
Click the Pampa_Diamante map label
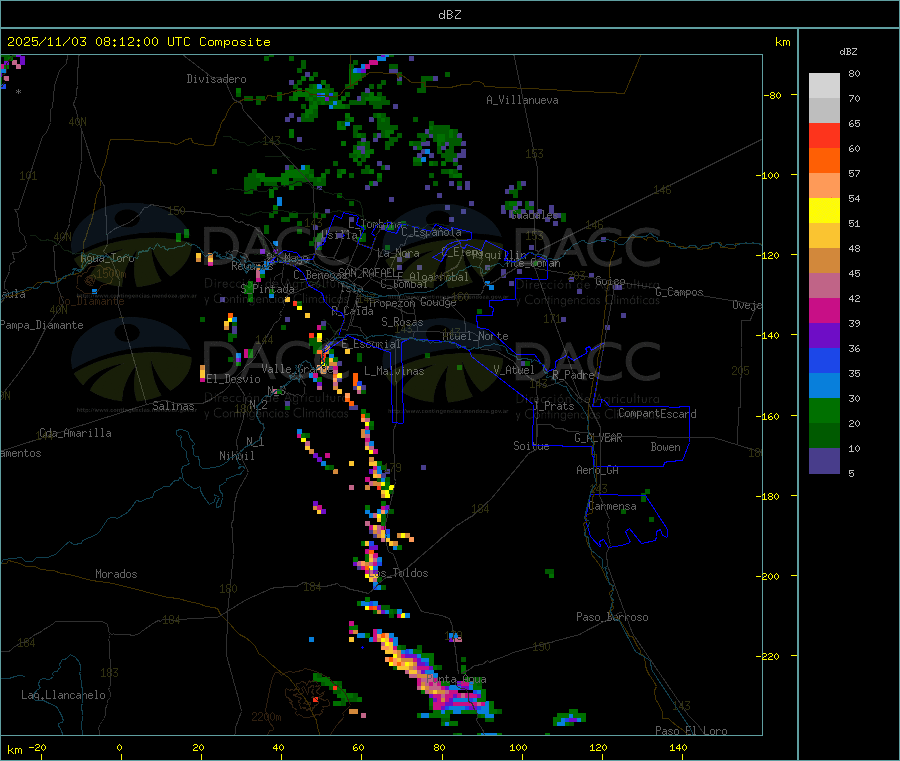coord(42,325)
